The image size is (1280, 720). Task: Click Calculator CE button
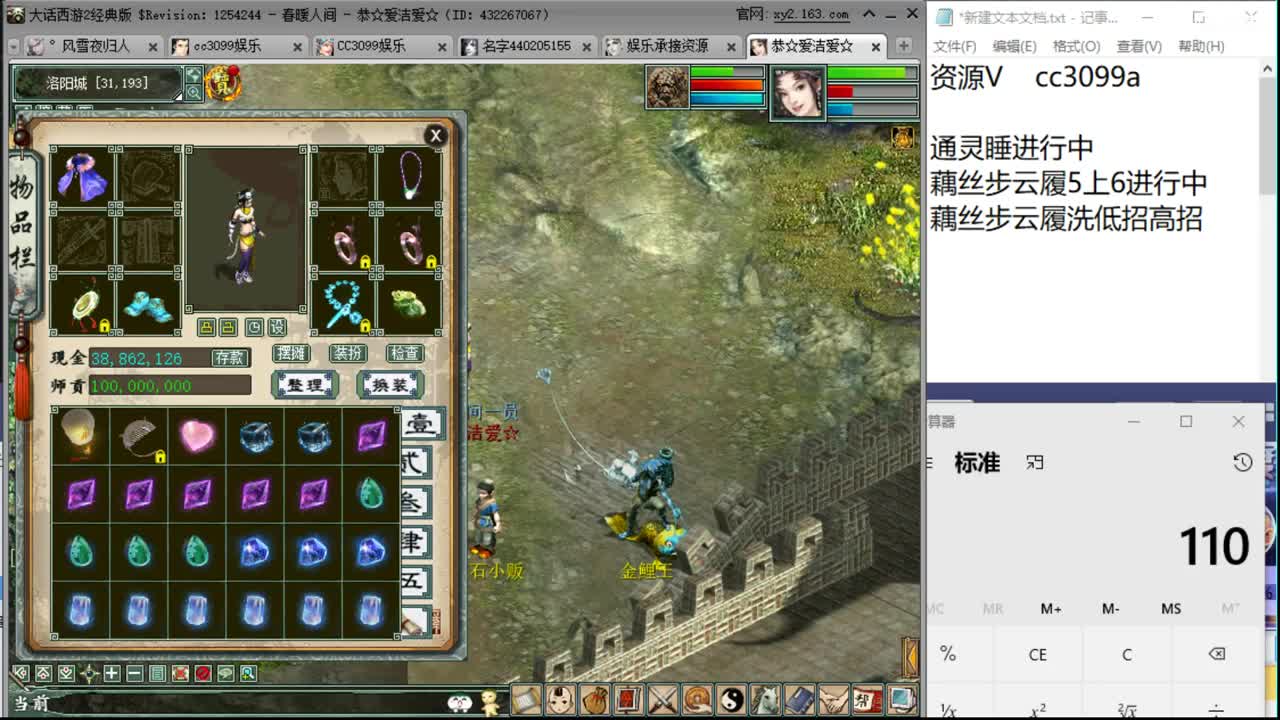pos(1038,655)
